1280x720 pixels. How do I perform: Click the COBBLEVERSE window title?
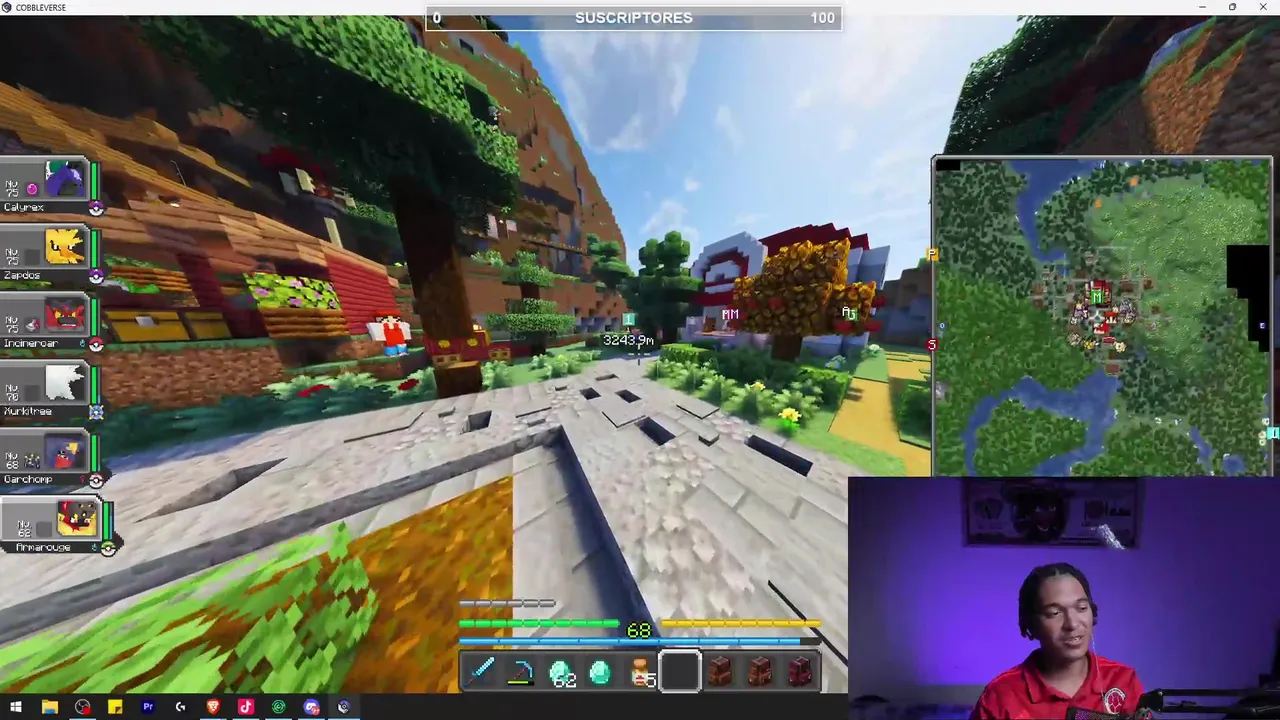(x=41, y=7)
